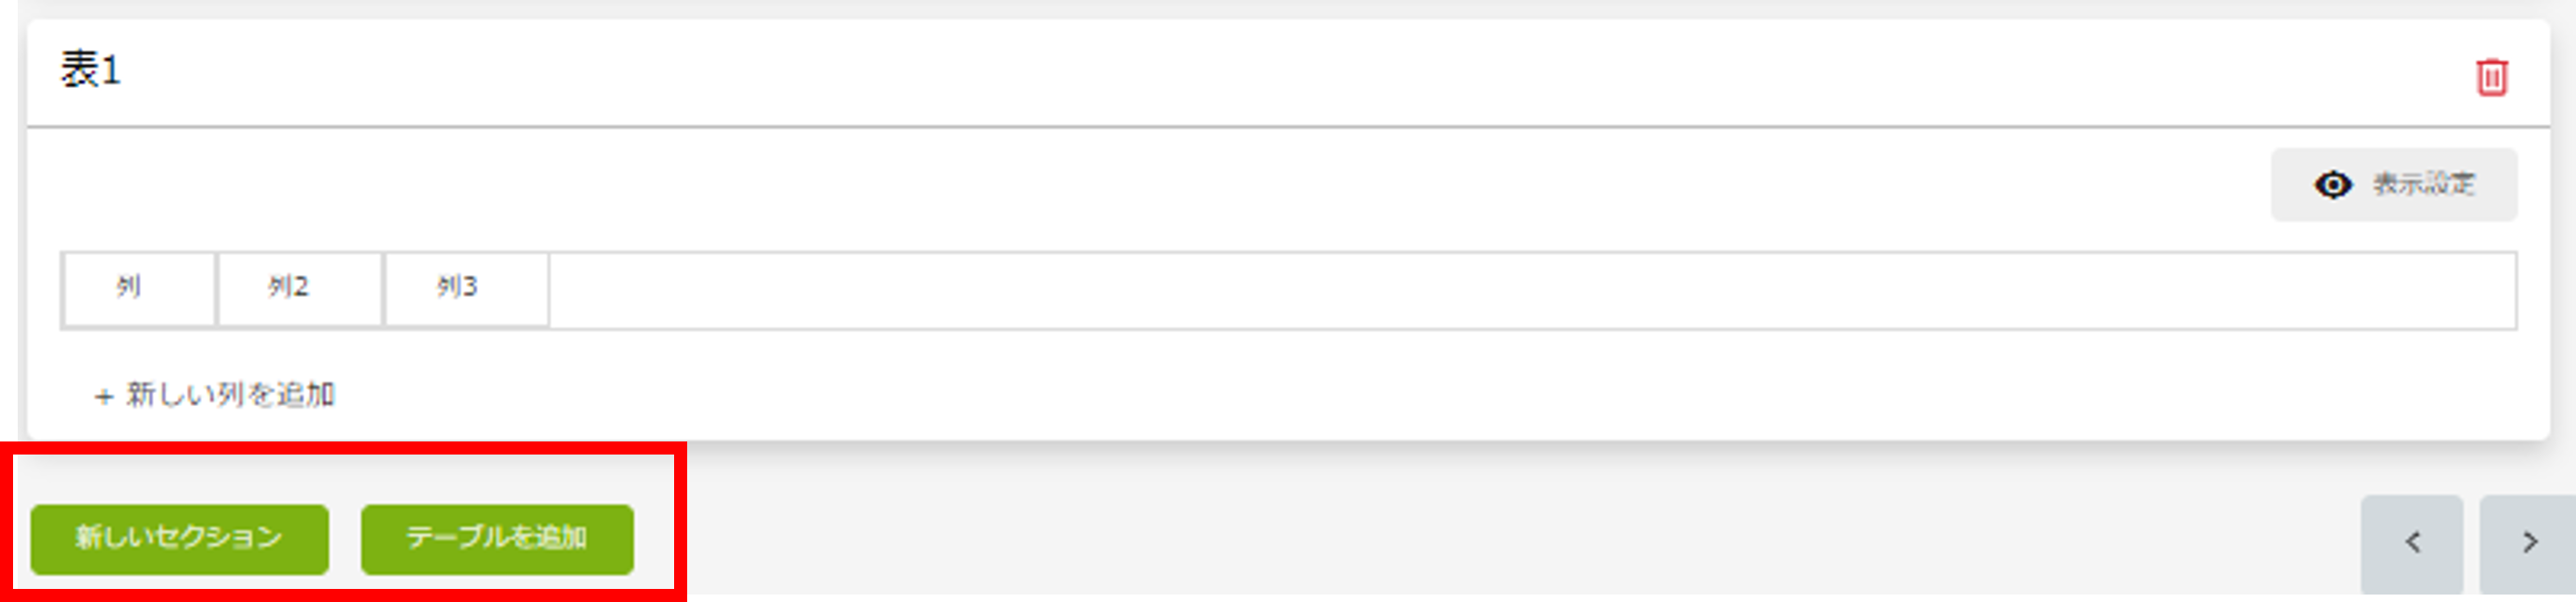Click the 表1 table title
This screenshot has height=602, width=2576.
tap(90, 70)
